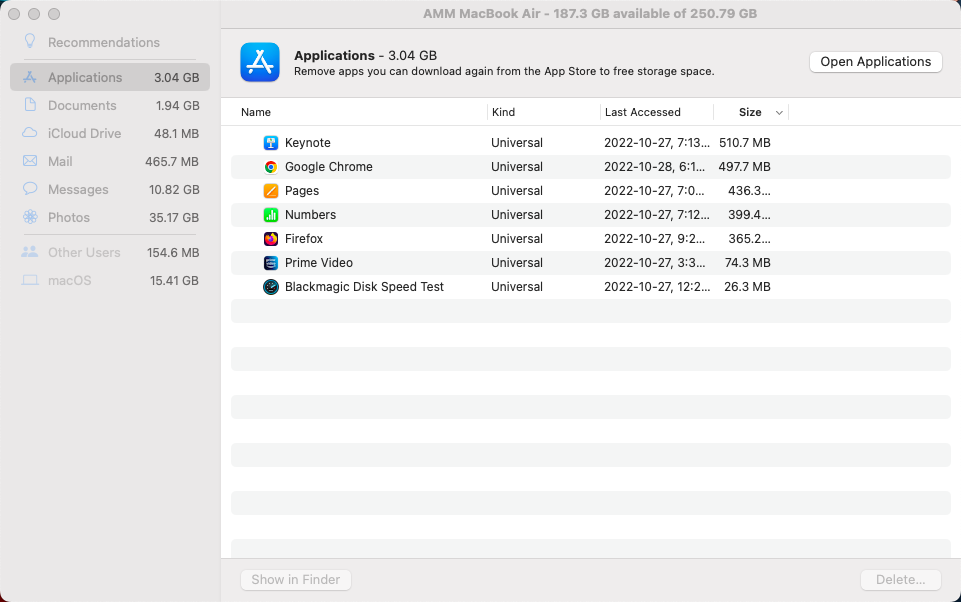Click the red close window button
The image size is (961, 602).
point(14,13)
